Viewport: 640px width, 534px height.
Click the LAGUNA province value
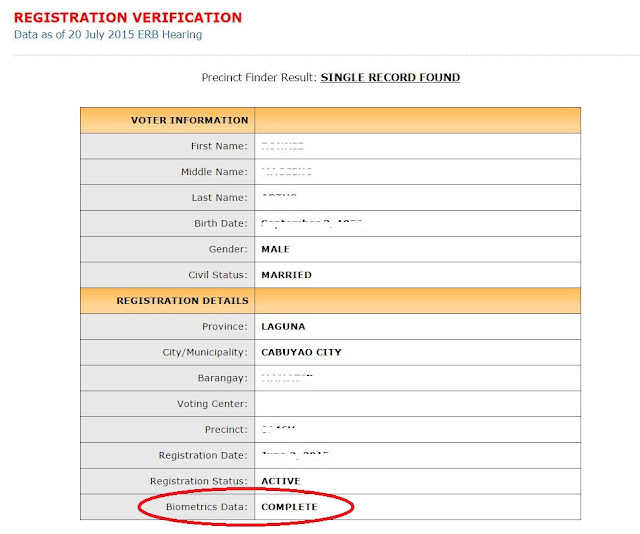click(283, 327)
